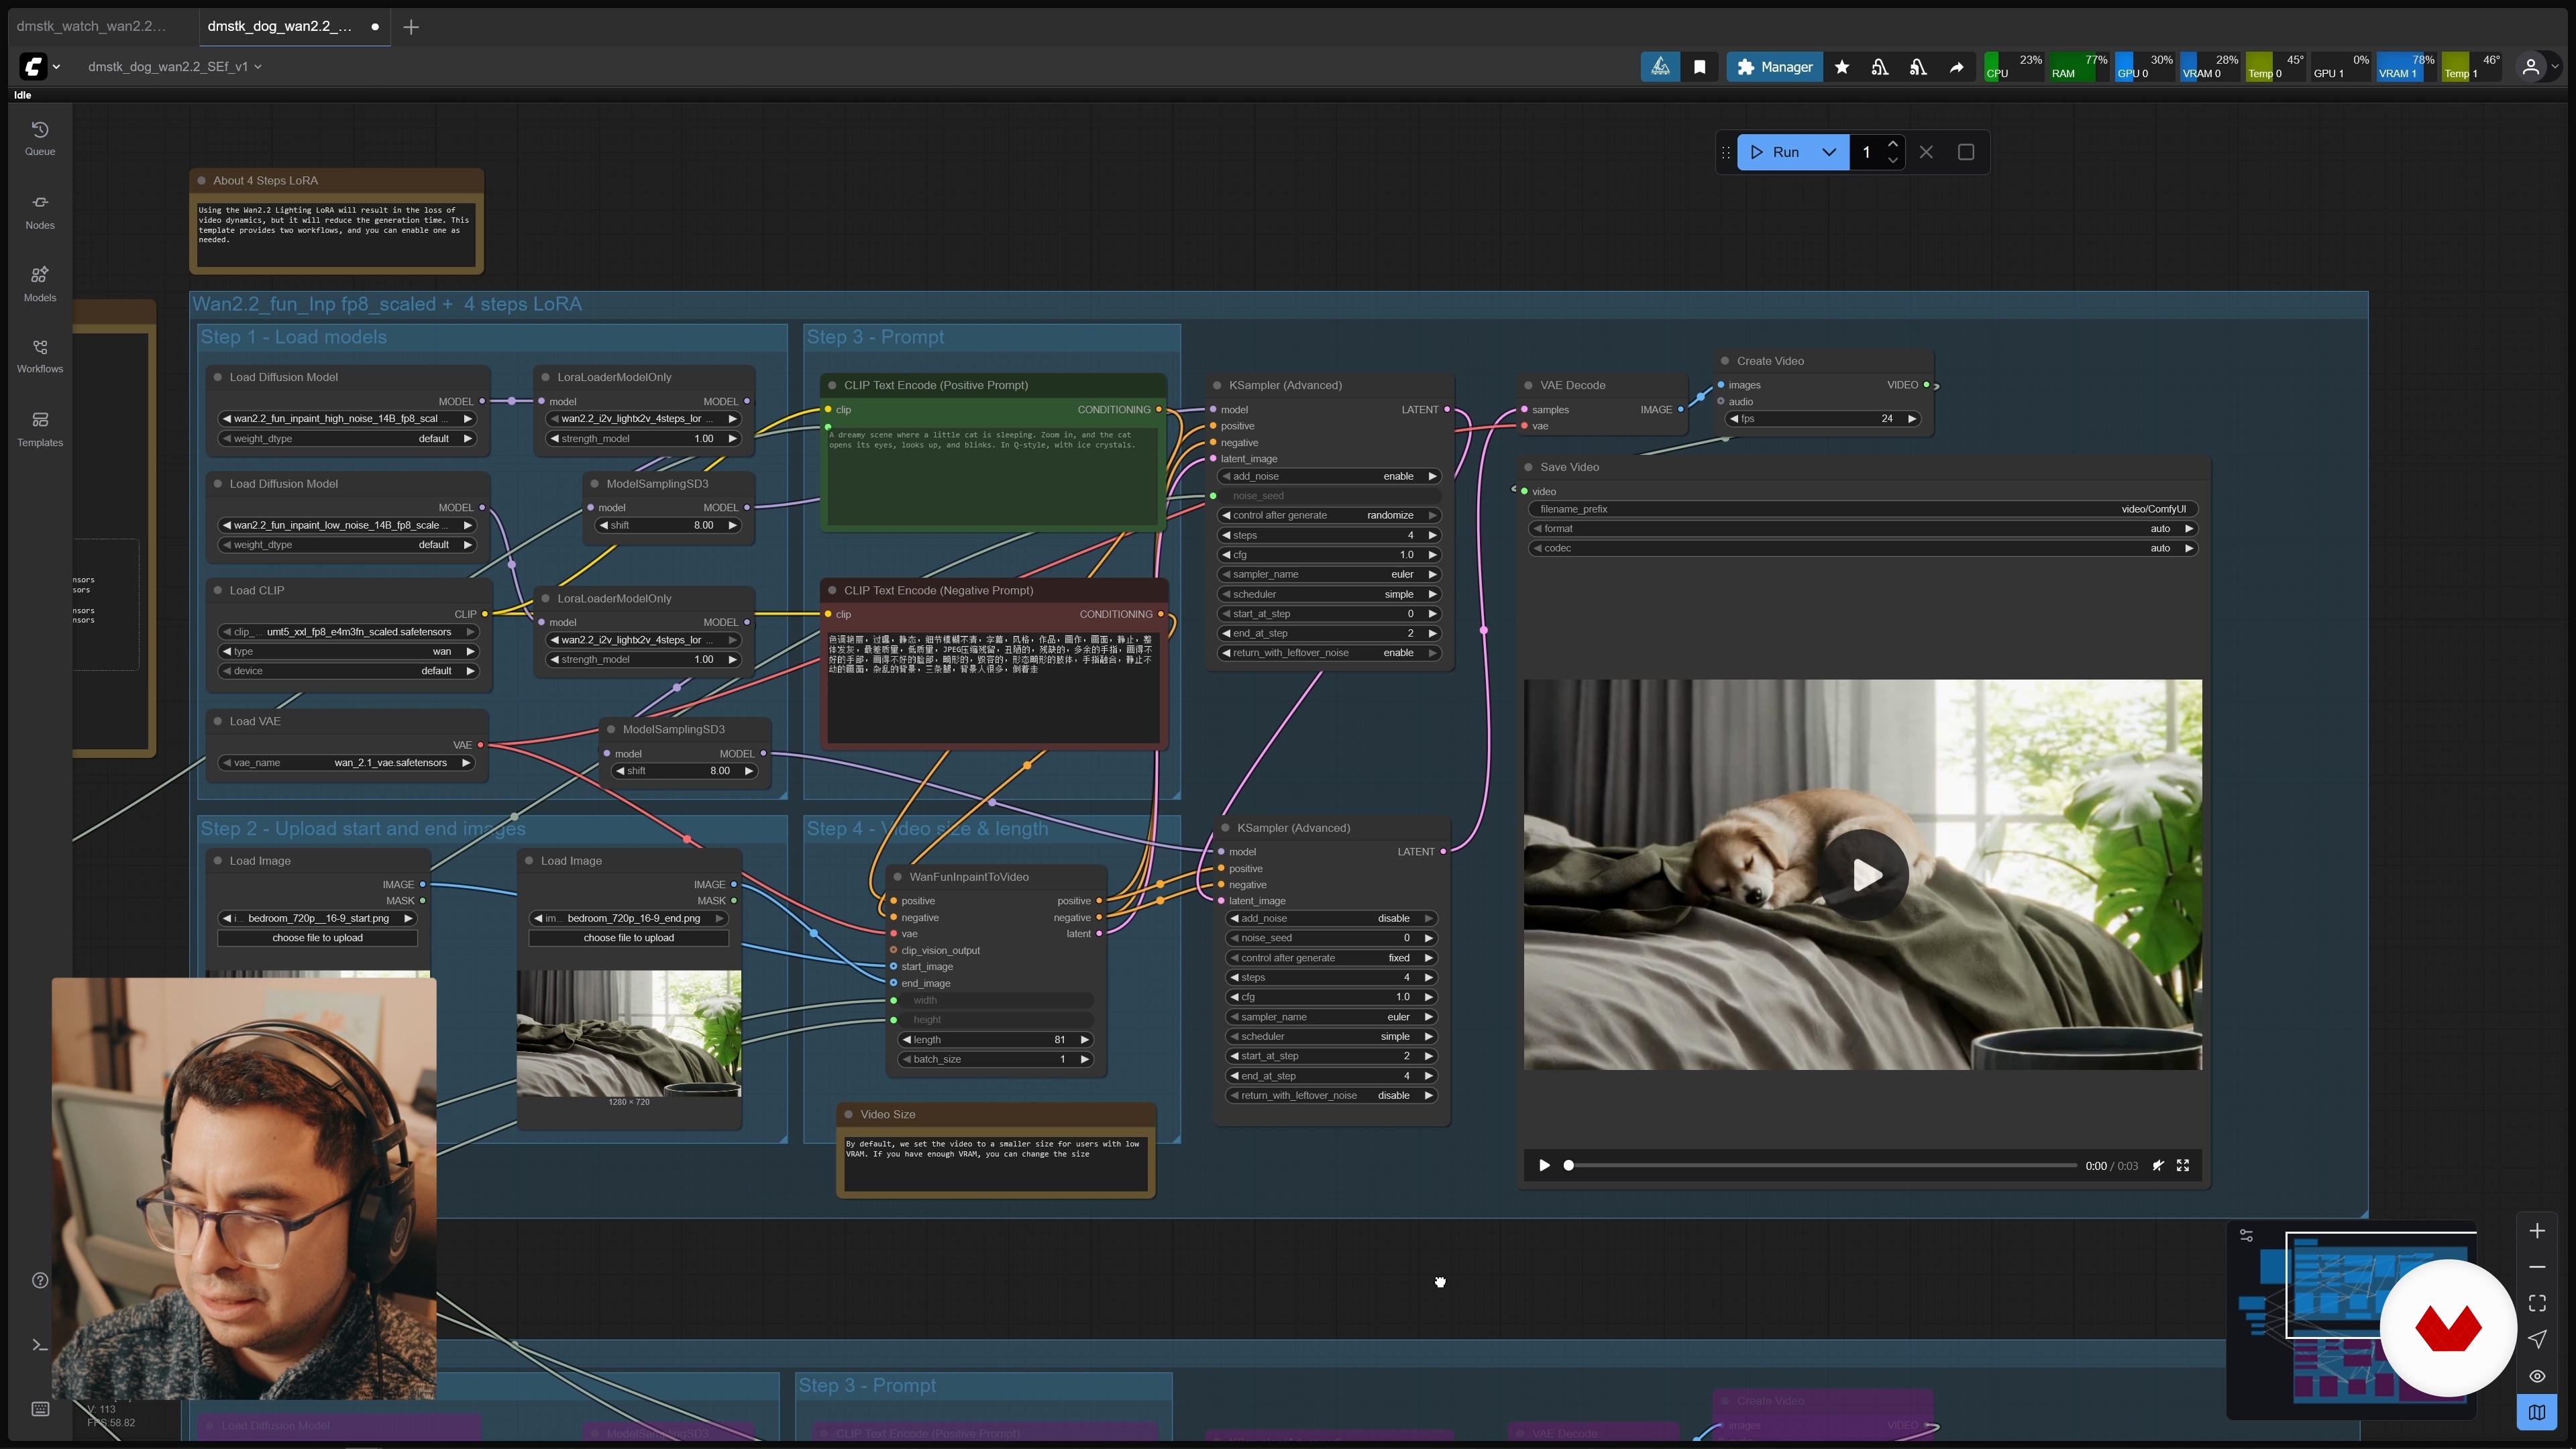Click the filename_prefix video/ComfyUI field
The height and width of the screenshot is (1449, 2576).
point(1864,509)
